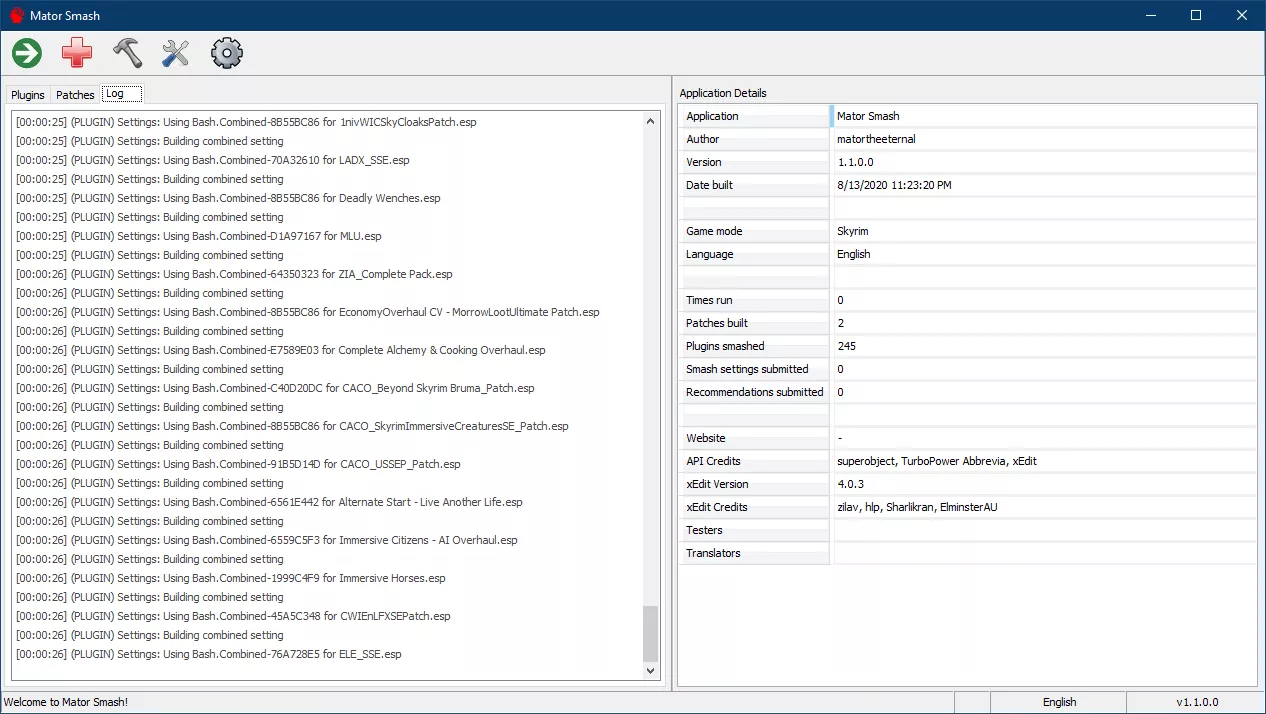Select log line for Alternate Start - Live Another Life.esp
This screenshot has height=714, width=1266.
[269, 502]
